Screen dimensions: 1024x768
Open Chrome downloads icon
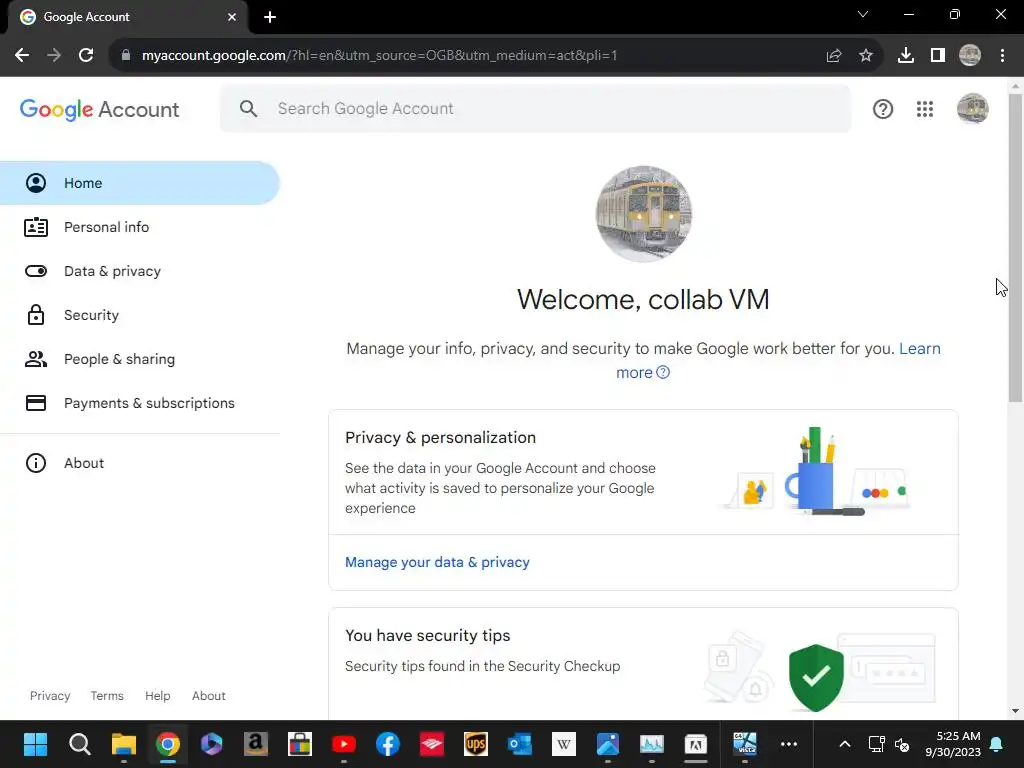pyautogui.click(x=906, y=56)
